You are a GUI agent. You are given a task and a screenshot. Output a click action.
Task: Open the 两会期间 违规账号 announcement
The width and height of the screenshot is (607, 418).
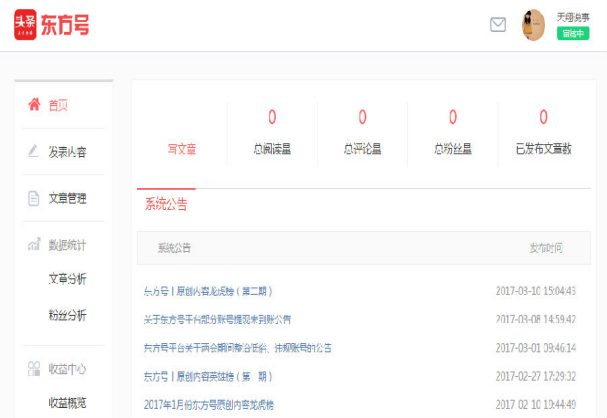click(x=238, y=348)
